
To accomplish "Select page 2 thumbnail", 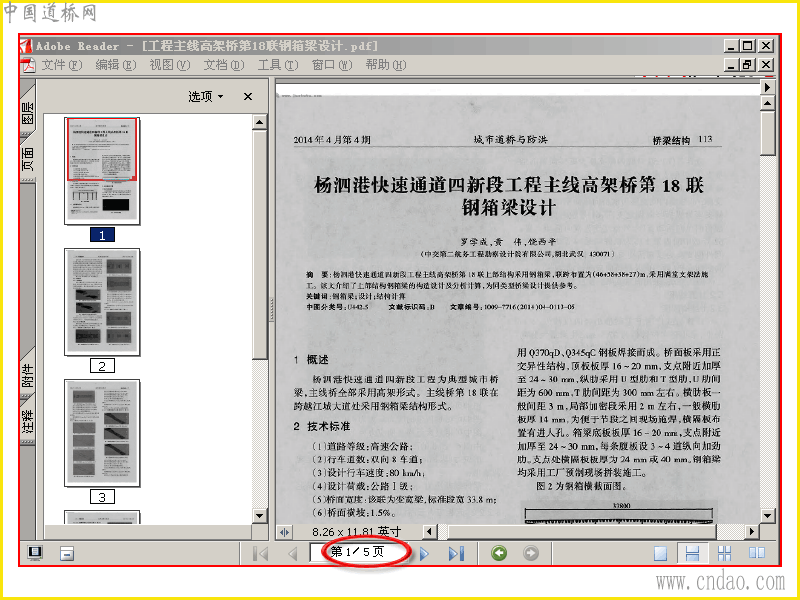I will coord(102,302).
